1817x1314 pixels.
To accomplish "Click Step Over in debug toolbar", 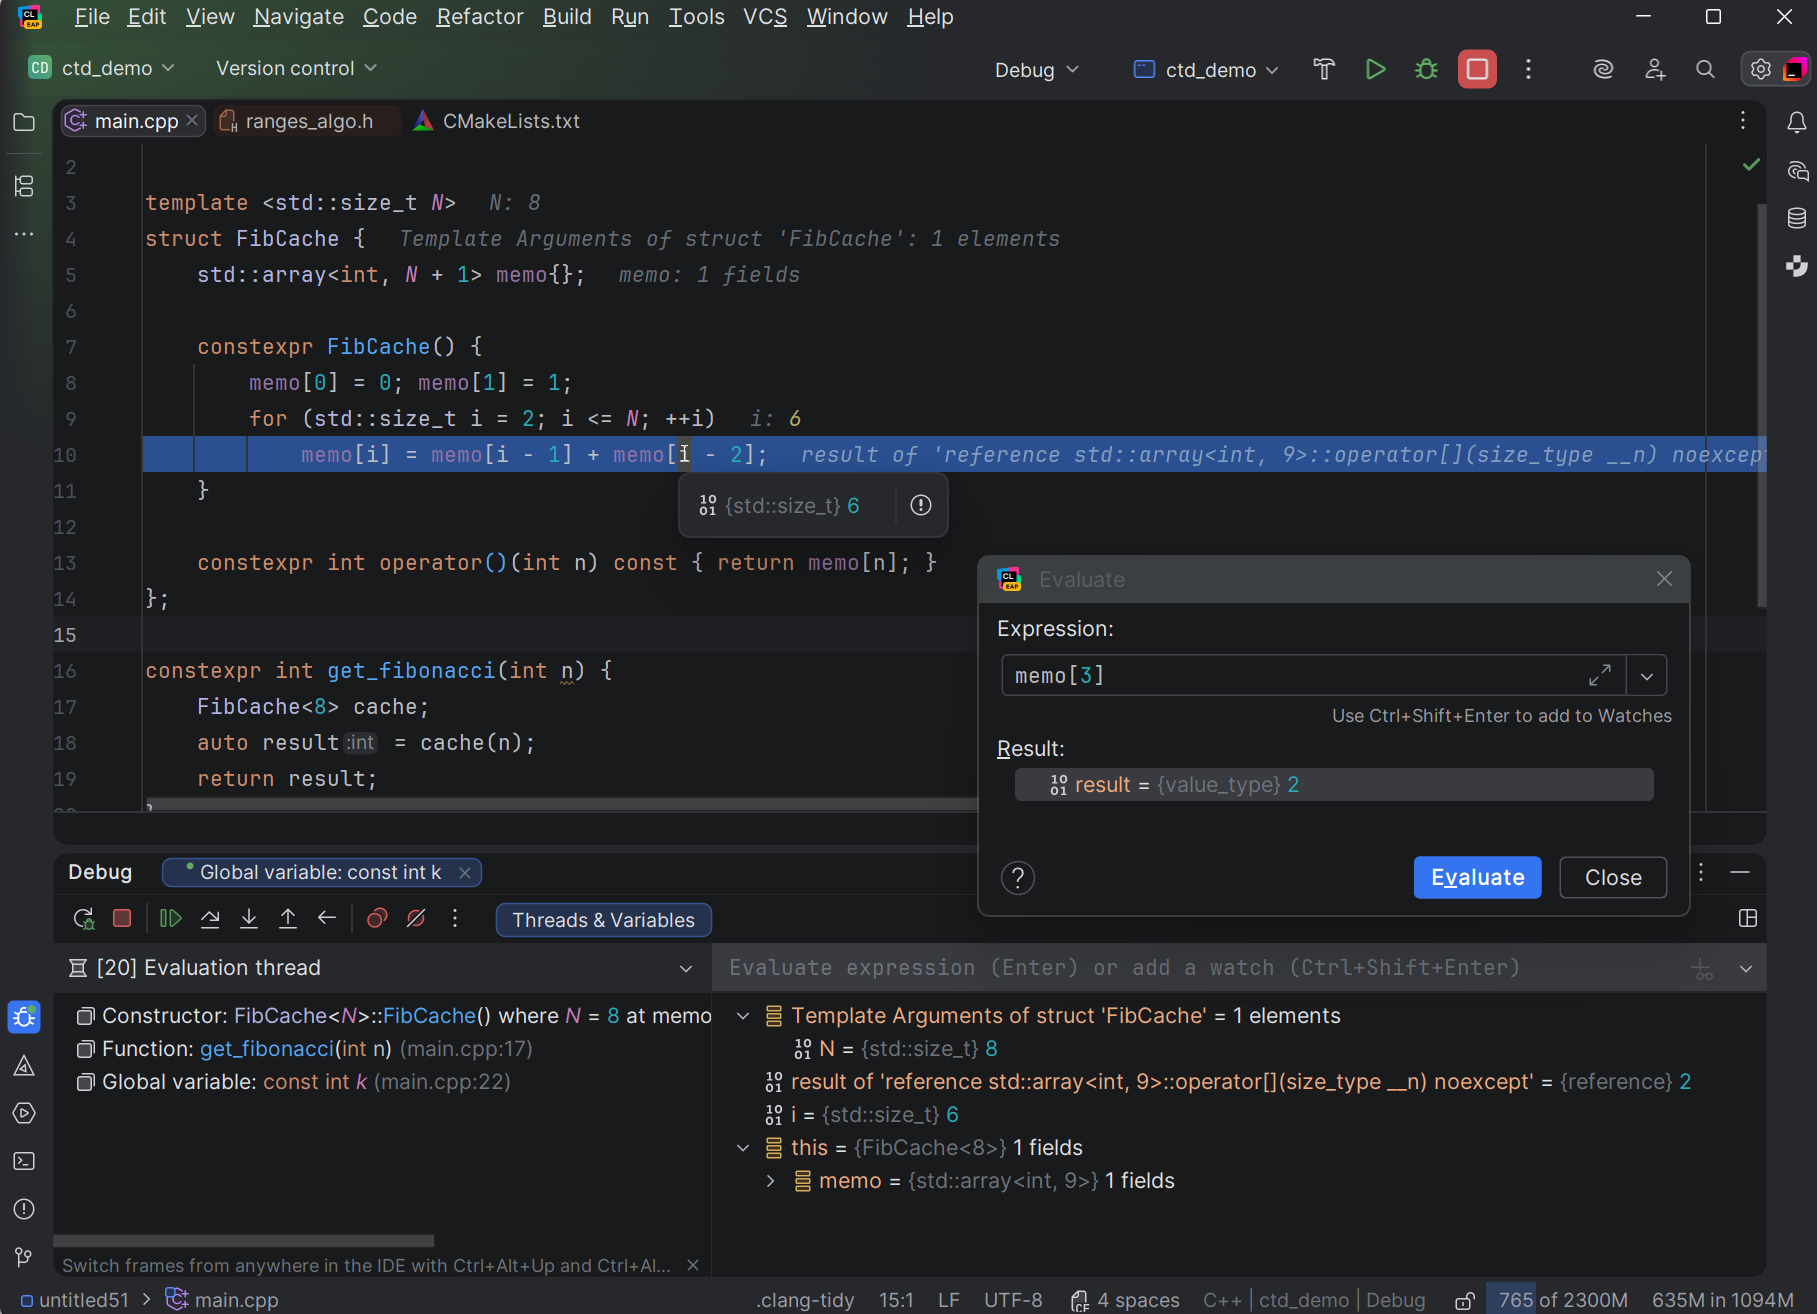I will (210, 919).
